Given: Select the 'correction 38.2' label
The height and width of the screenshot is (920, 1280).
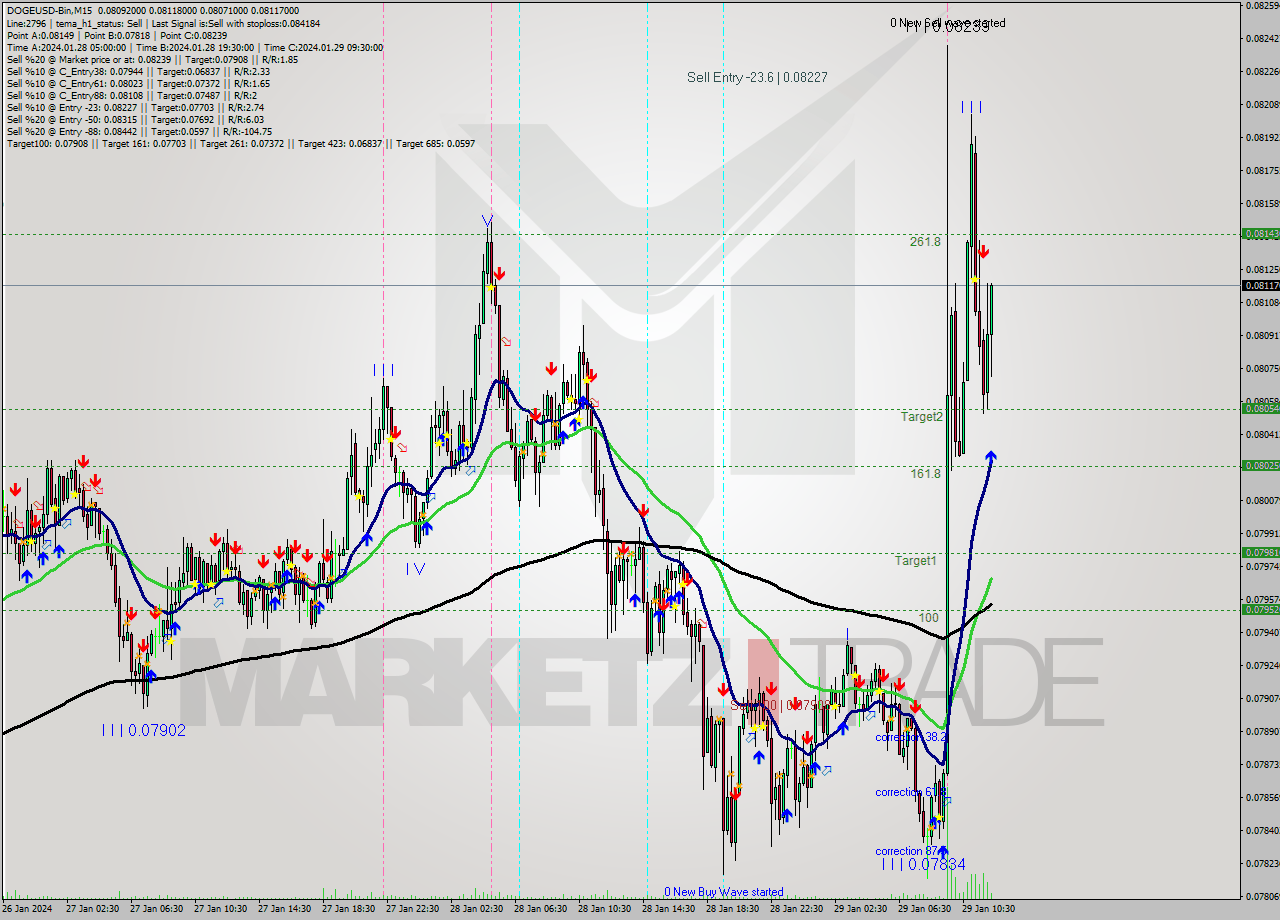Looking at the screenshot, I should coord(911,737).
